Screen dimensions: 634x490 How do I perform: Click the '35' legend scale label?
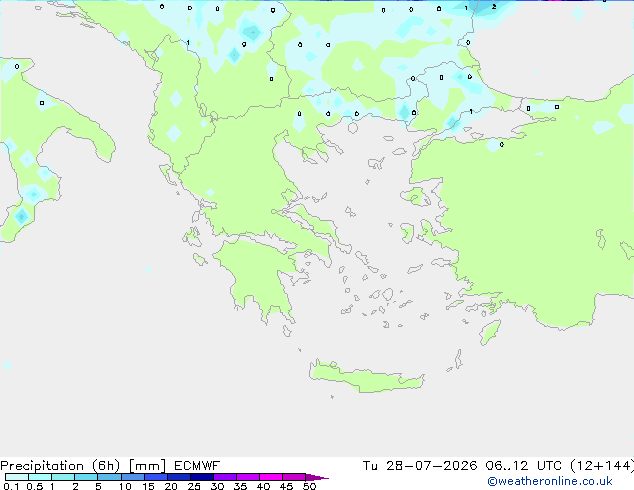tap(240, 486)
